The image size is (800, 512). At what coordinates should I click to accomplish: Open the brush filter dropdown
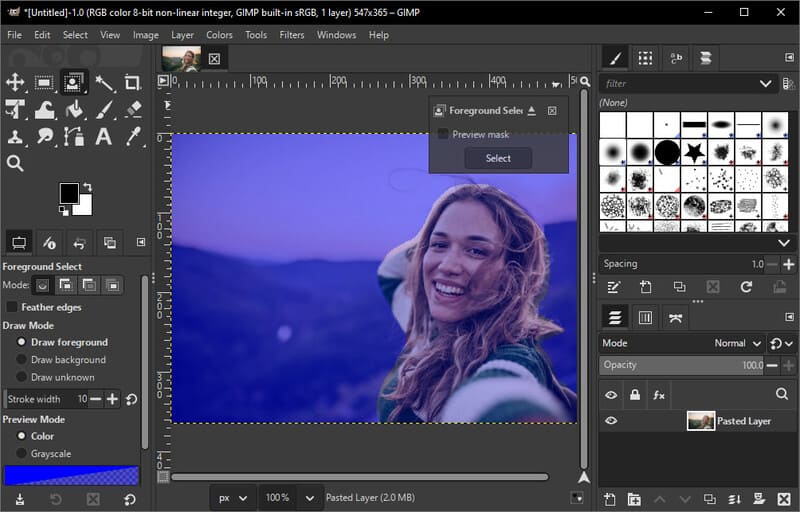[765, 84]
